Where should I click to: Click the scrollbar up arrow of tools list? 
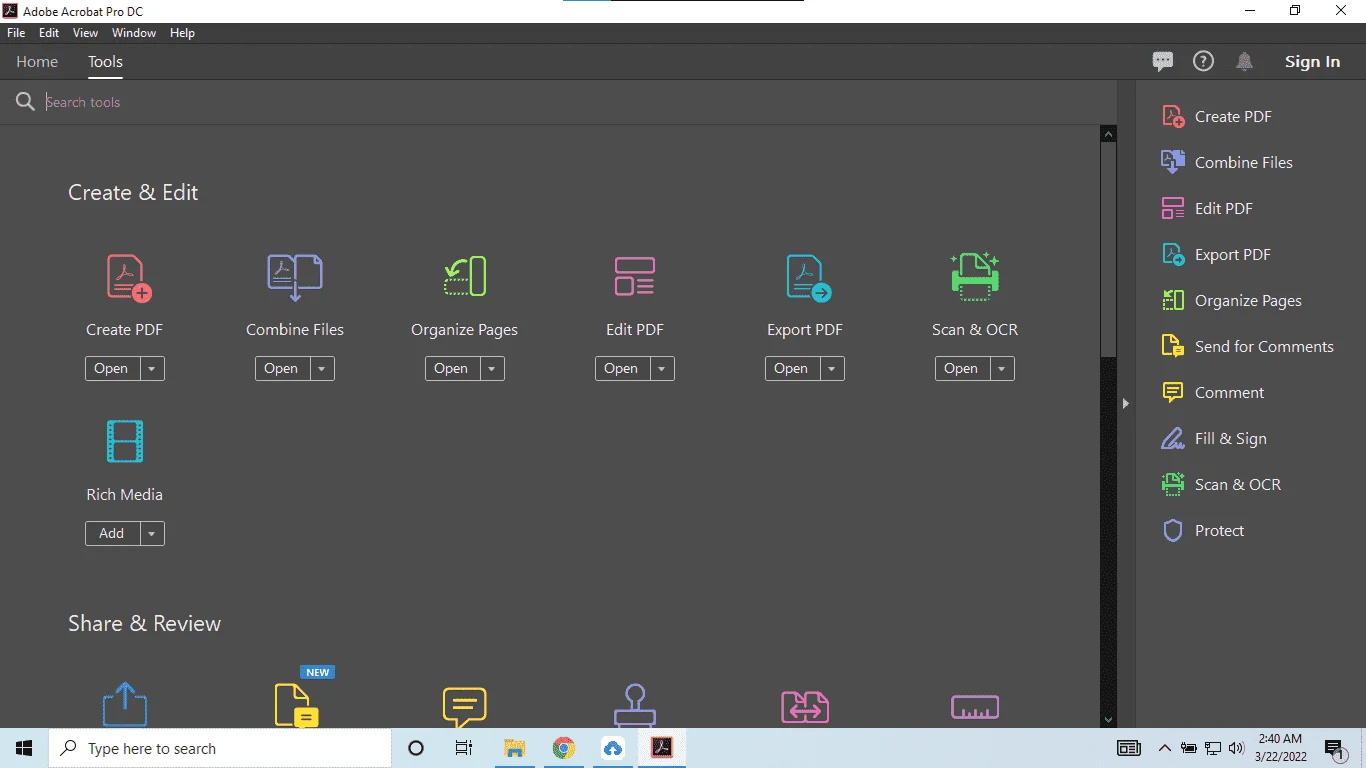(x=1108, y=134)
